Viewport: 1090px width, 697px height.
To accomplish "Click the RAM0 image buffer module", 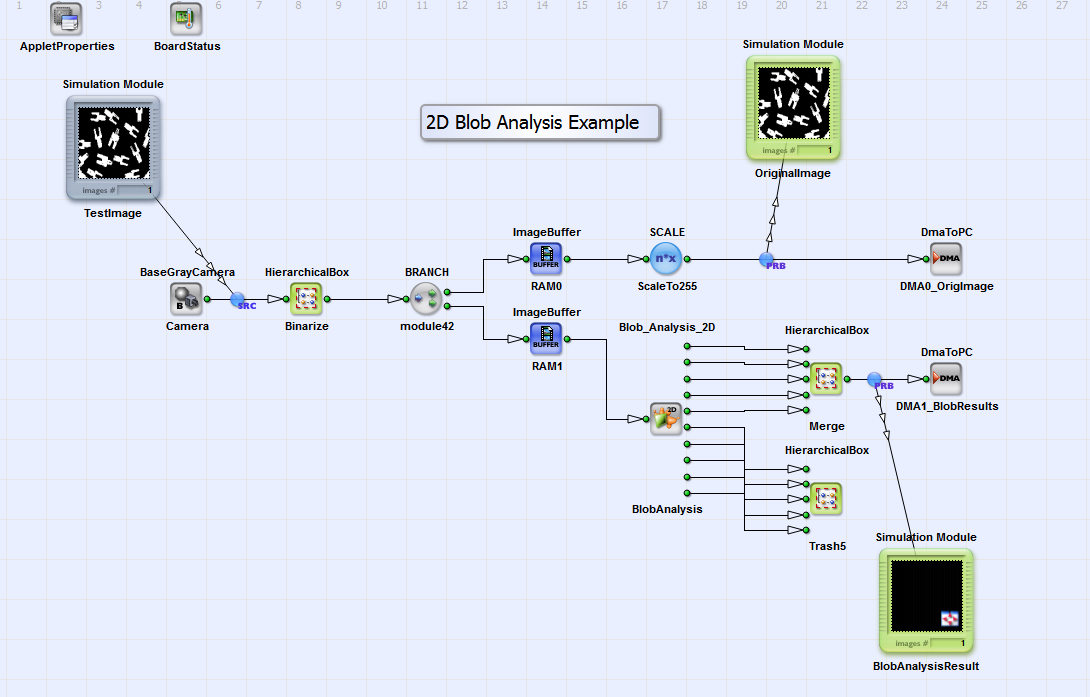I will pos(546,258).
